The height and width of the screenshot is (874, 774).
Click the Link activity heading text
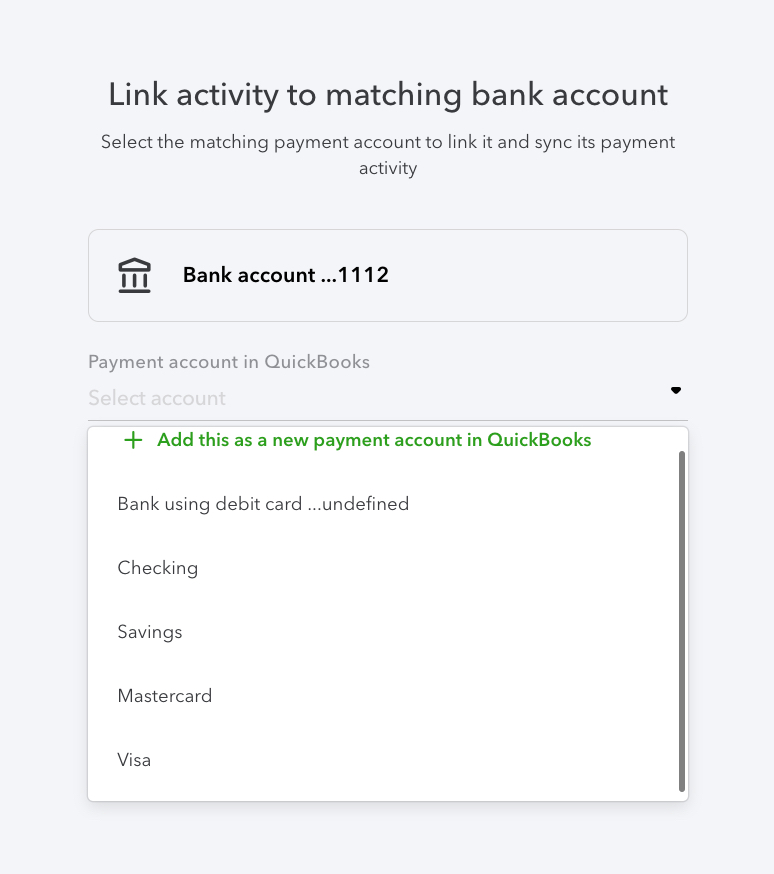[387, 95]
